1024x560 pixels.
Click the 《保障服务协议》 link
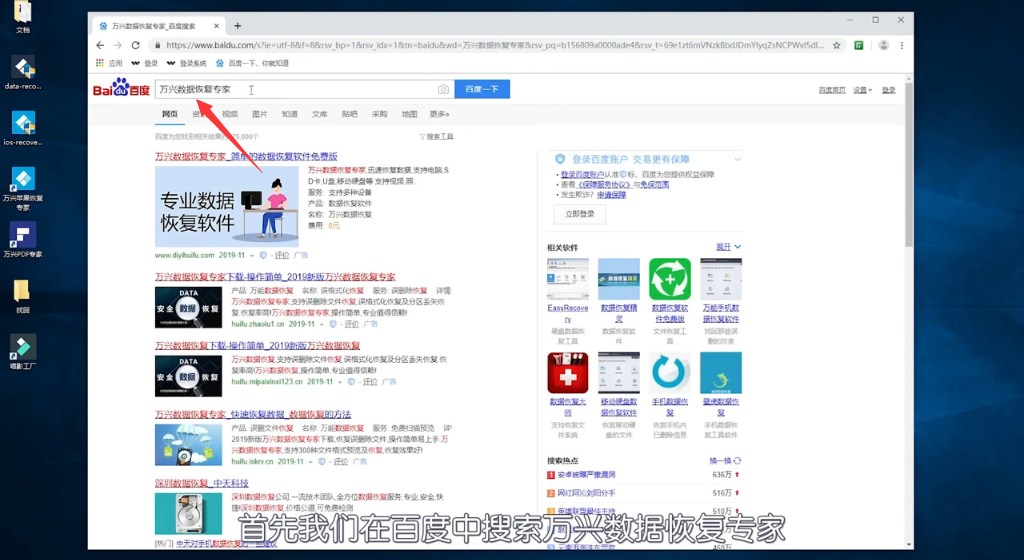coord(604,185)
